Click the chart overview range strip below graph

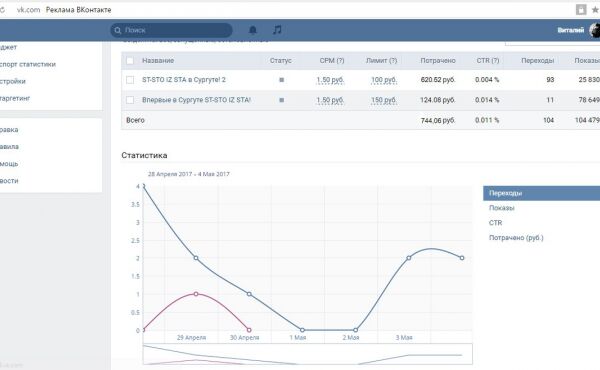click(308, 354)
